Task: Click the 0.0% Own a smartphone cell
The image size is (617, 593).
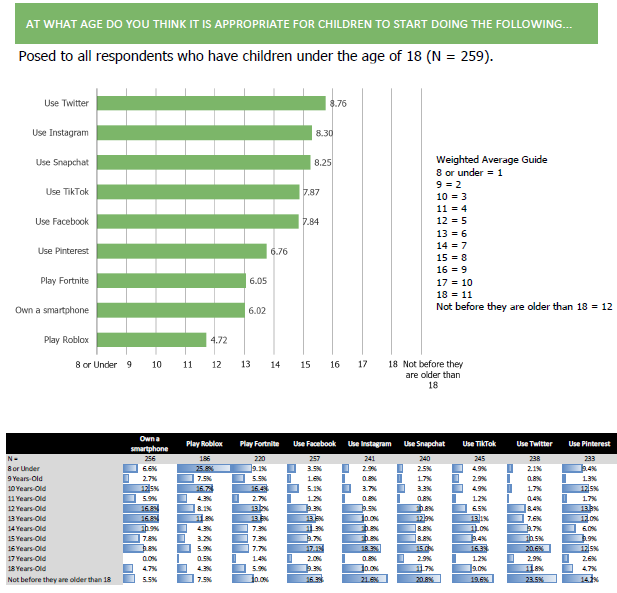Action: pos(150,559)
